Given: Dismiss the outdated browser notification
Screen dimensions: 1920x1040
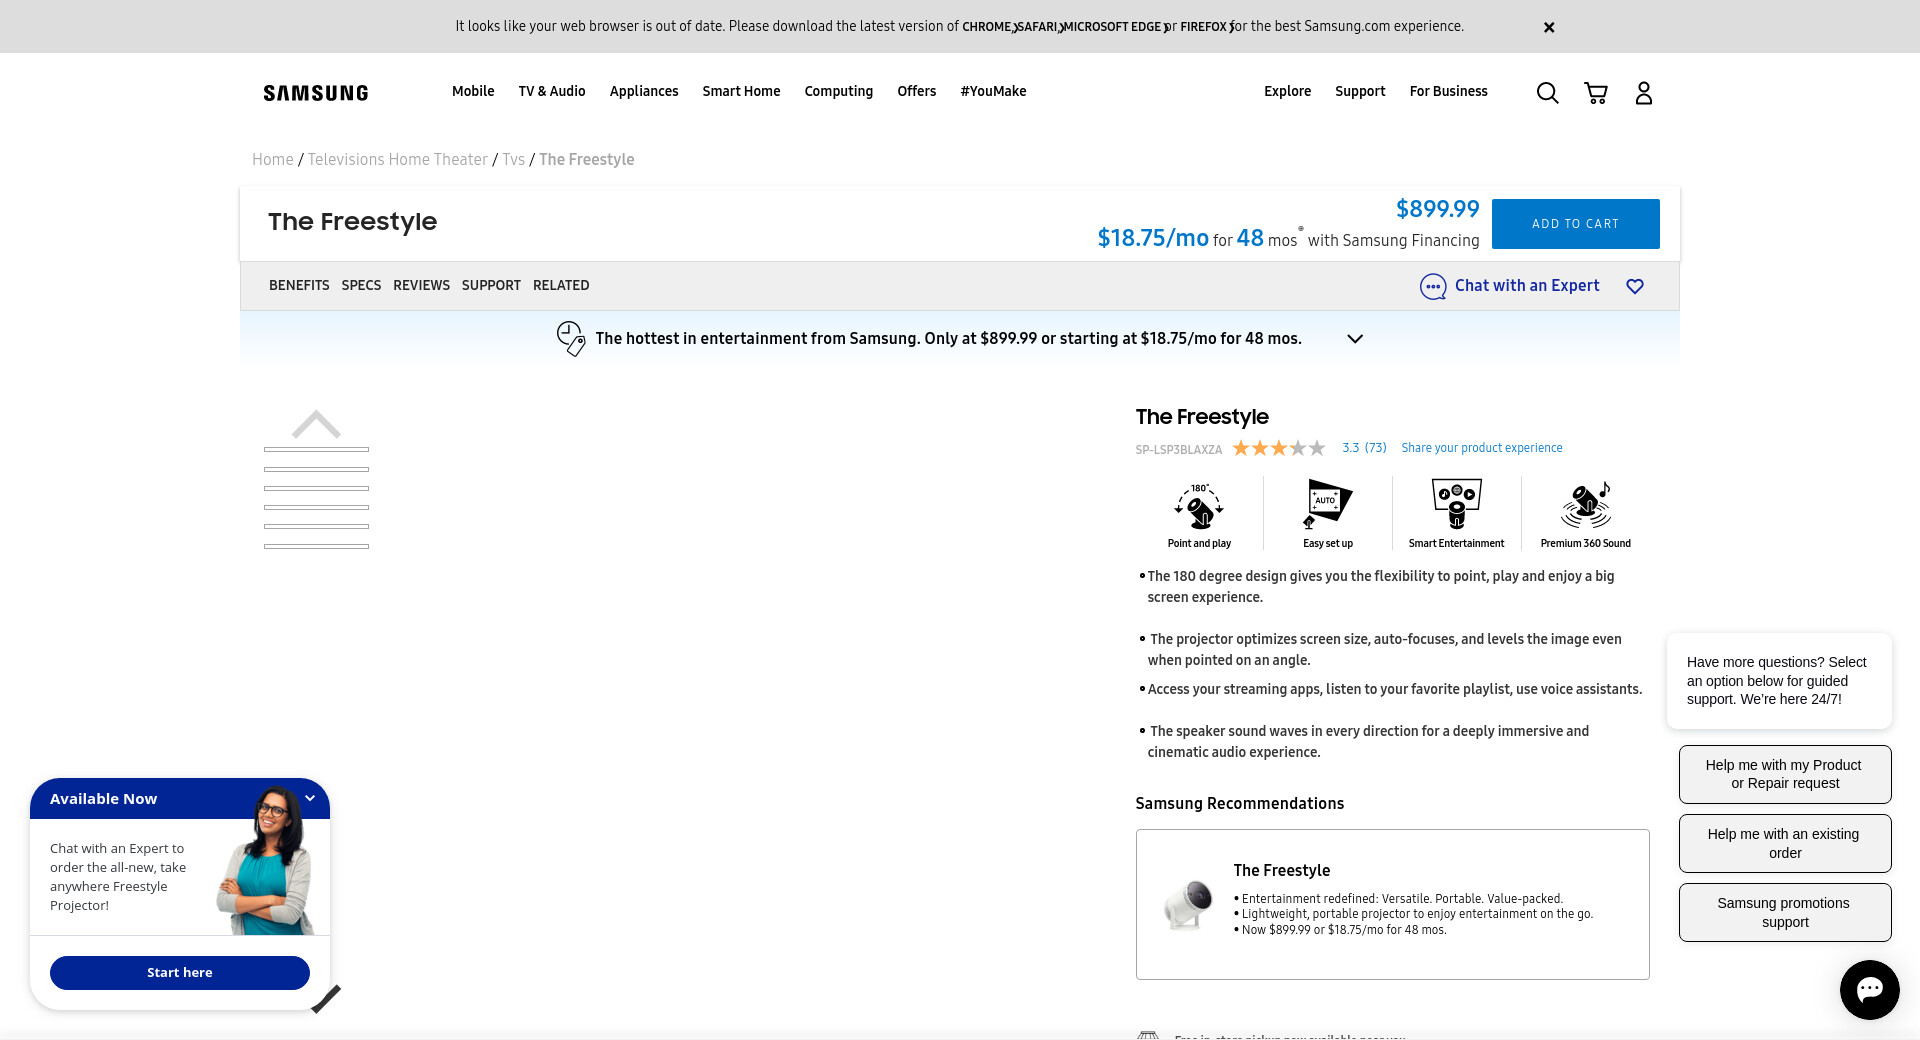Looking at the screenshot, I should click(x=1549, y=28).
